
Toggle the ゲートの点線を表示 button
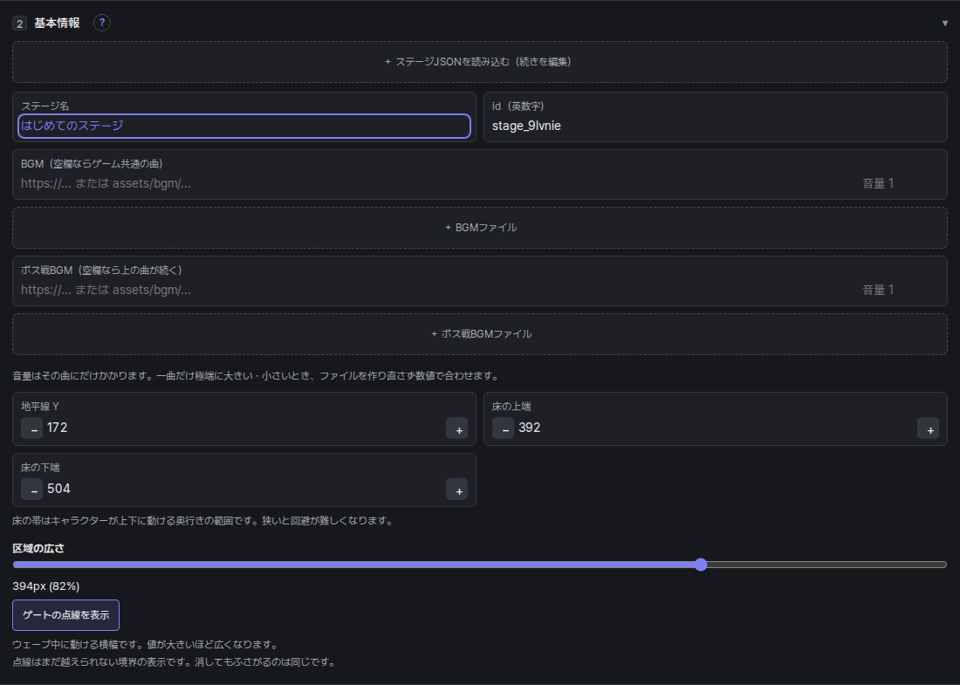pos(66,615)
